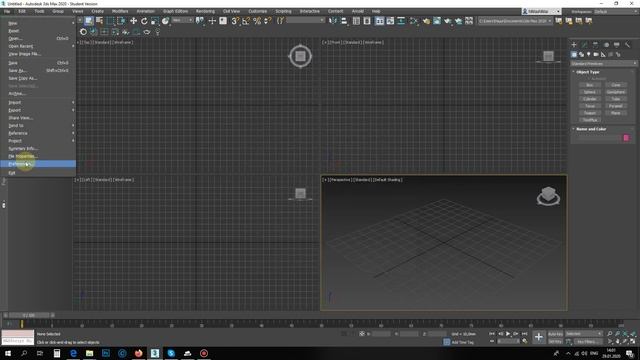
Task: Open the Display tab in command panel
Action: click(617, 44)
